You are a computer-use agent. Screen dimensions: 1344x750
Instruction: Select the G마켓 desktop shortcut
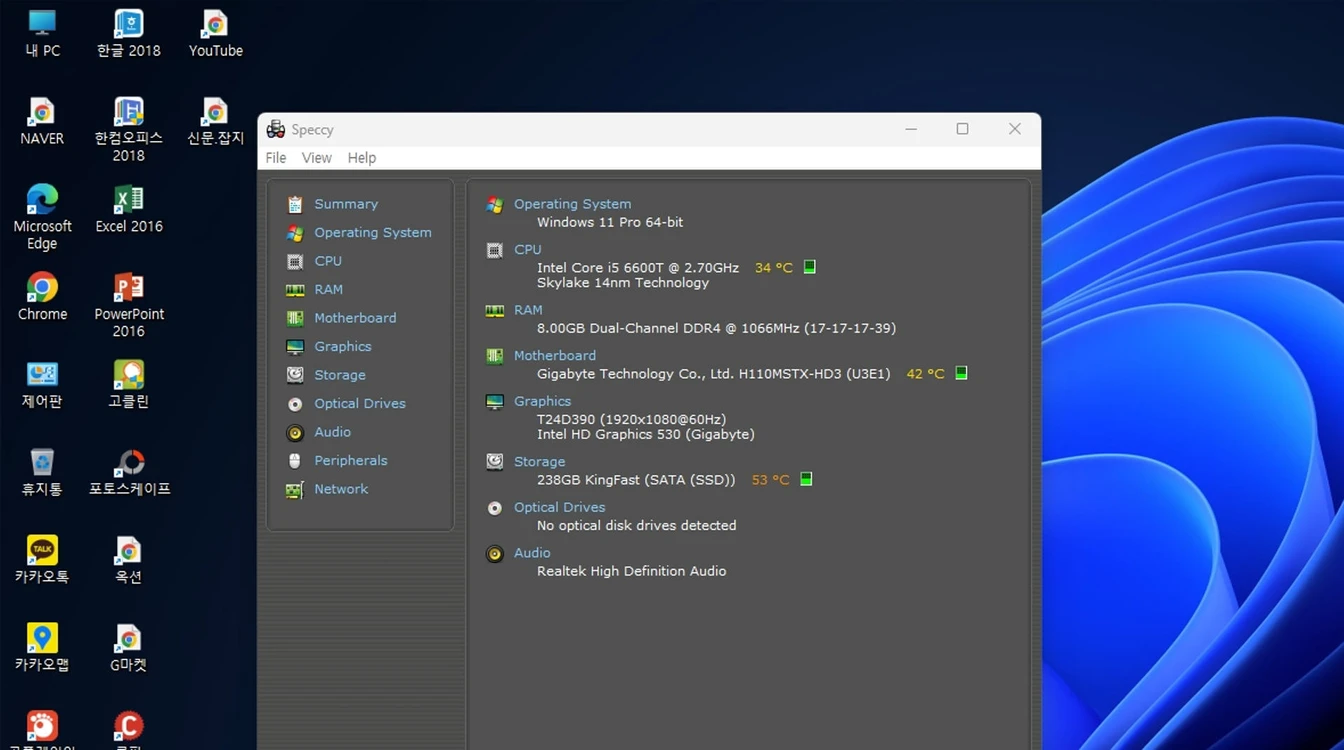pos(128,647)
